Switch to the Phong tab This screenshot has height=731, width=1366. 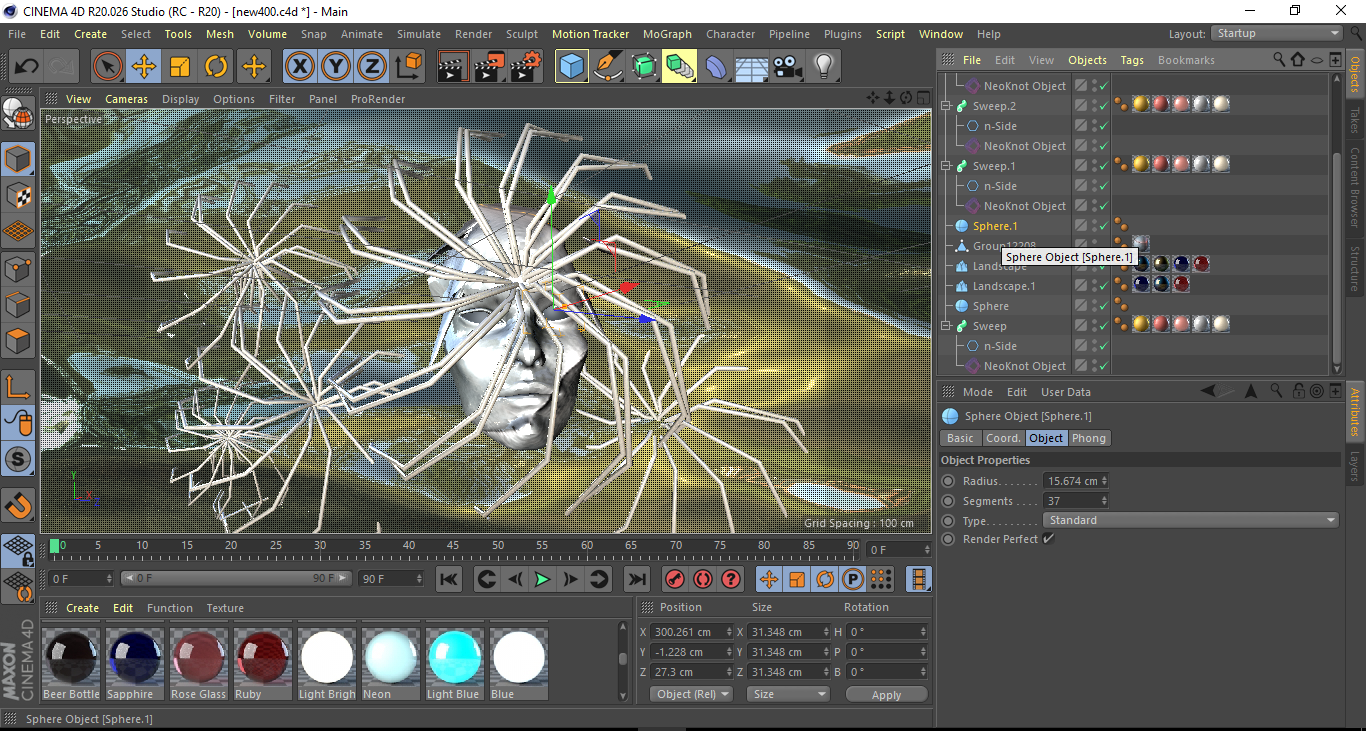click(1089, 438)
